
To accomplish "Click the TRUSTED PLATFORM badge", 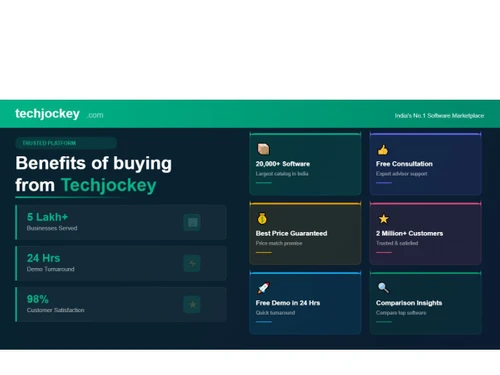I will (66, 143).
